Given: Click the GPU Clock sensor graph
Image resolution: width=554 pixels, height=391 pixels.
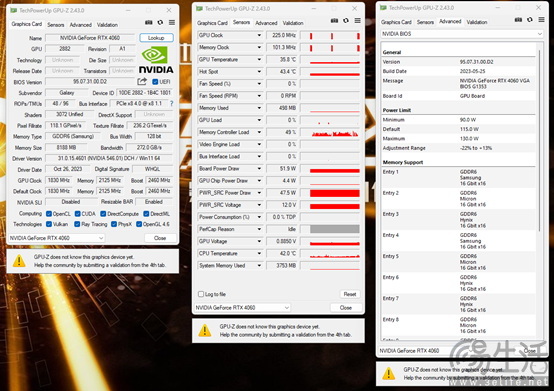Looking at the screenshot, I should pos(330,35).
